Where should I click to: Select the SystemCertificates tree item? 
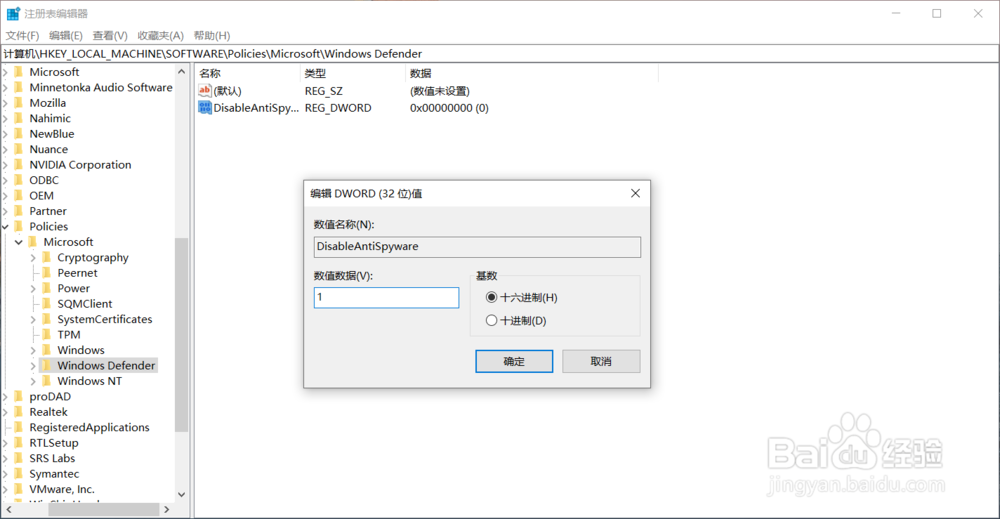point(105,319)
